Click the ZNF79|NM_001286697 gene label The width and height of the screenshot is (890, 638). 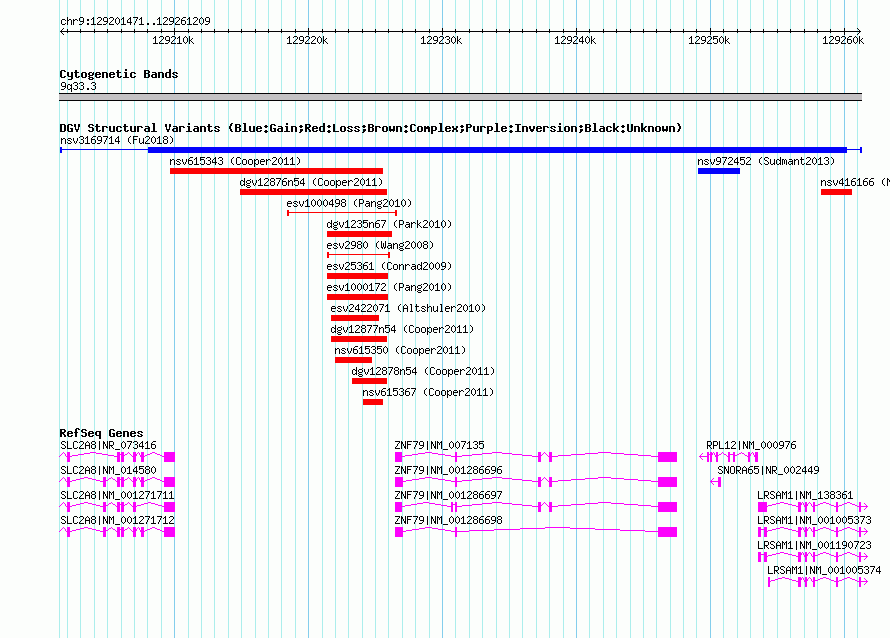(x=448, y=496)
